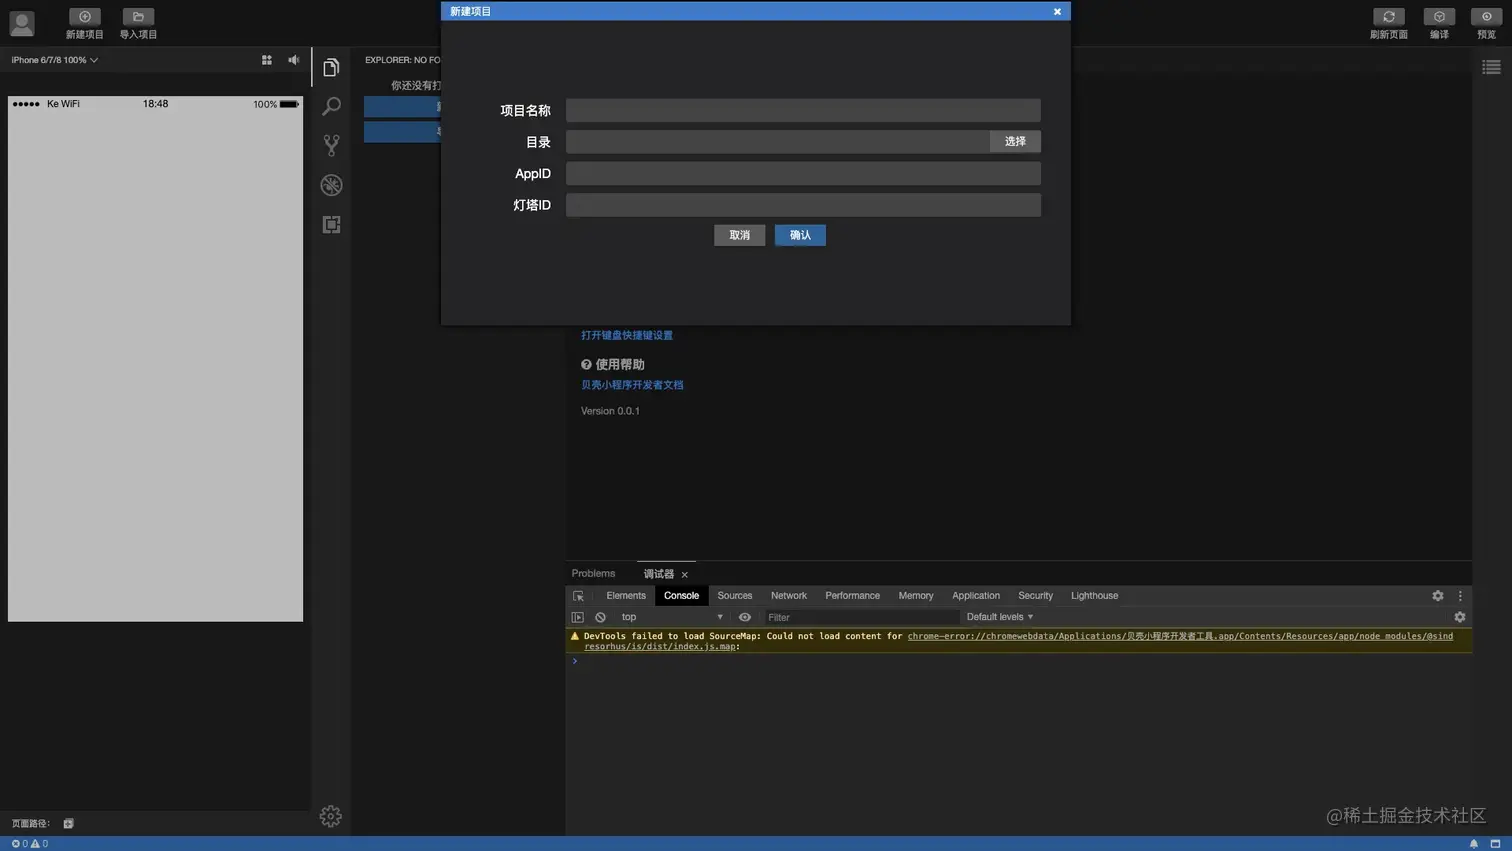Open the top context dropdown

click(x=671, y=617)
